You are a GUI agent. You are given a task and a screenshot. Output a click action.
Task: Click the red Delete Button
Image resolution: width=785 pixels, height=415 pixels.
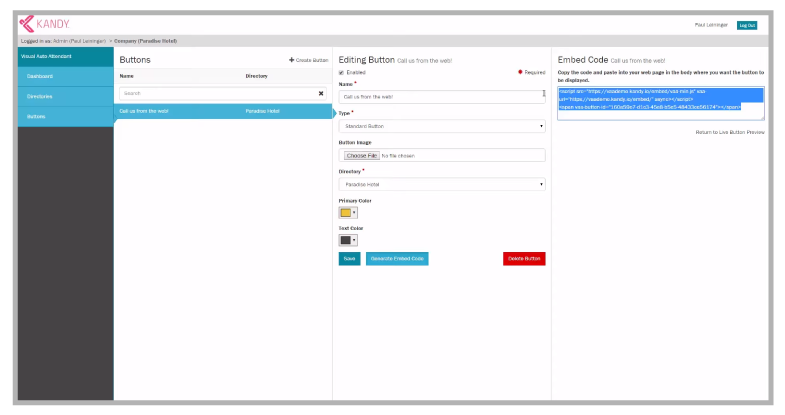[x=524, y=259]
